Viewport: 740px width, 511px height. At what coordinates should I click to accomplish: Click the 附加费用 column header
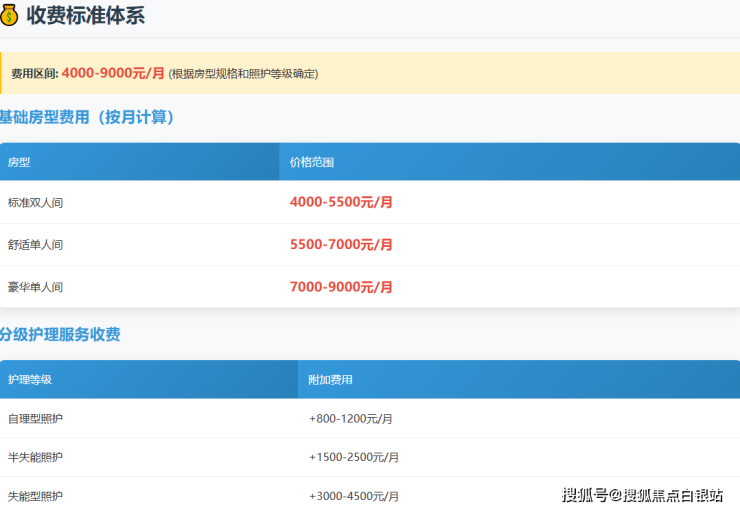click(330, 380)
